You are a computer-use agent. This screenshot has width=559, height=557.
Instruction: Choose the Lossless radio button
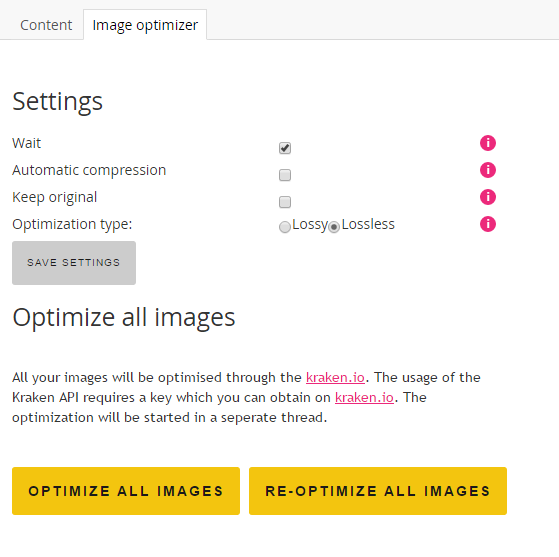[334, 227]
